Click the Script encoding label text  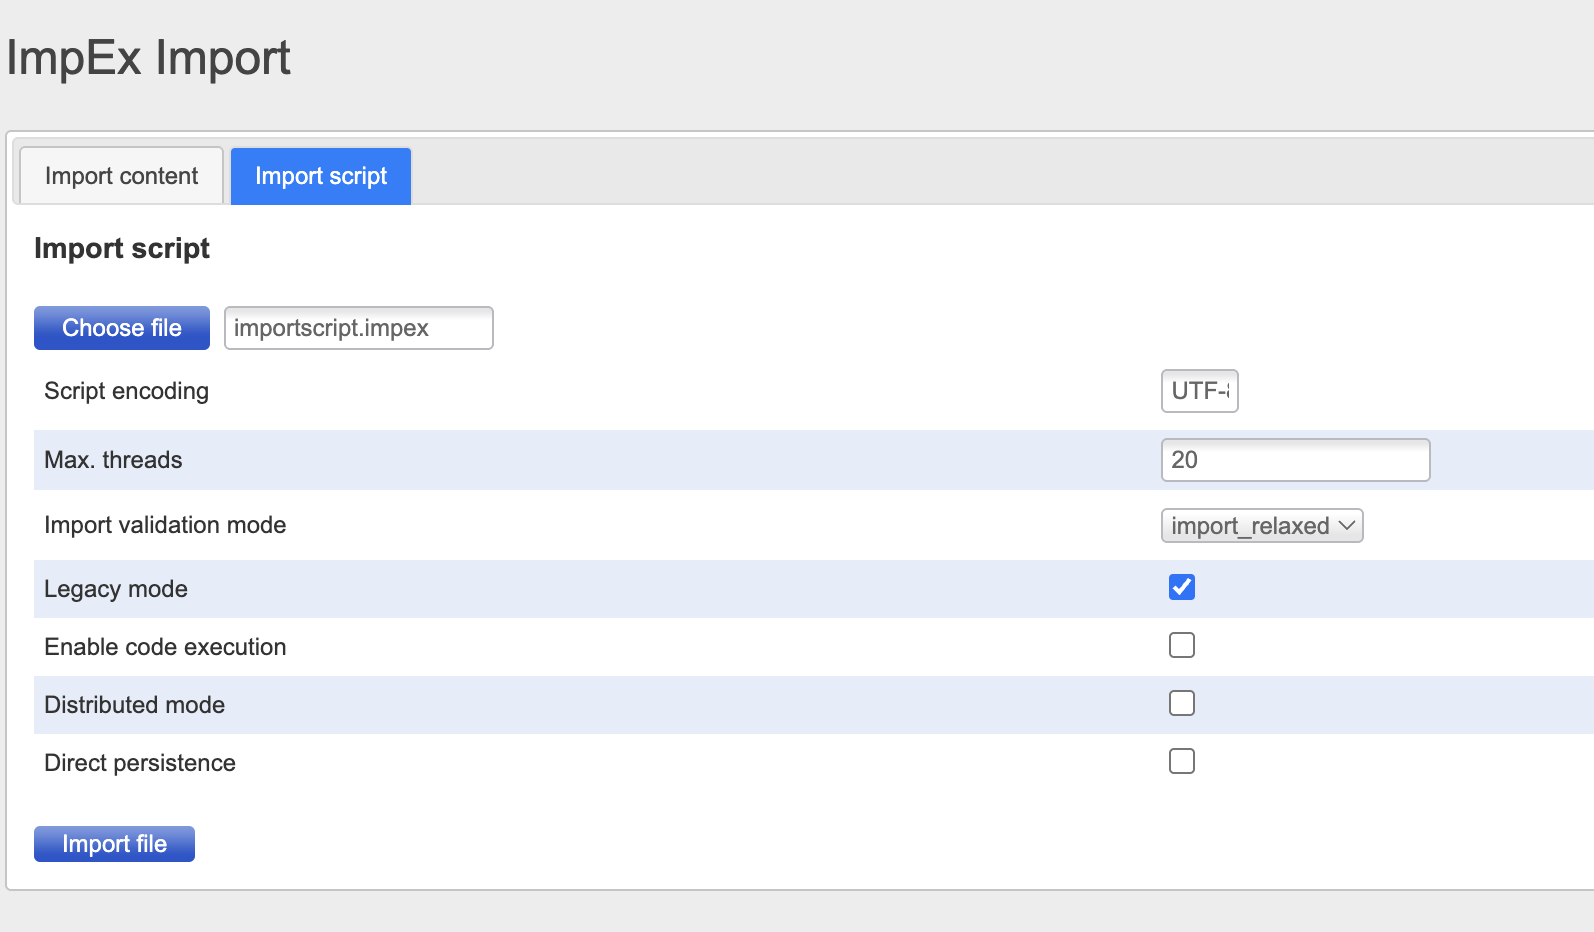126,391
